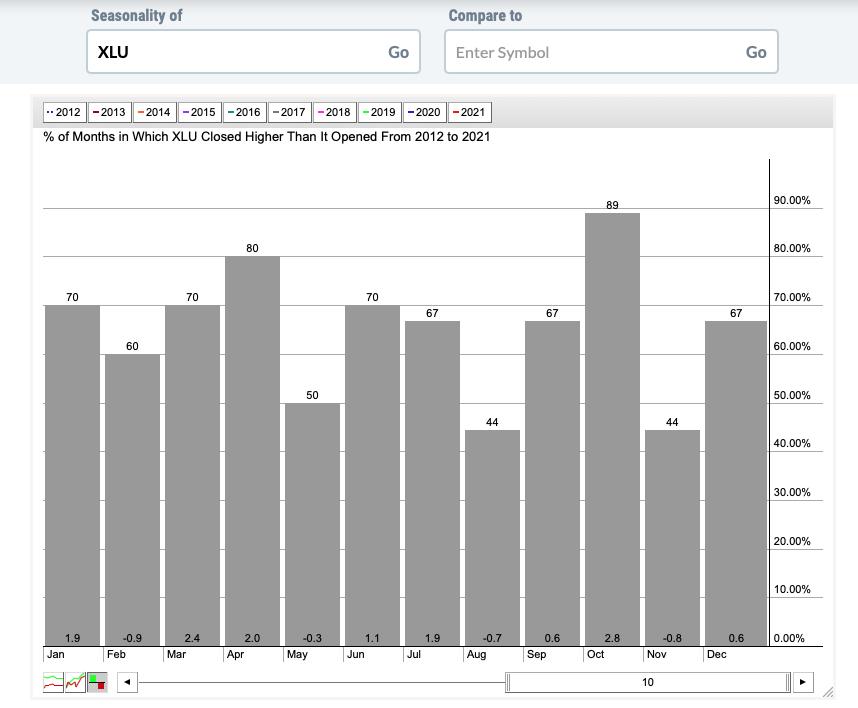Select the December bar with 0.6

coord(736,483)
